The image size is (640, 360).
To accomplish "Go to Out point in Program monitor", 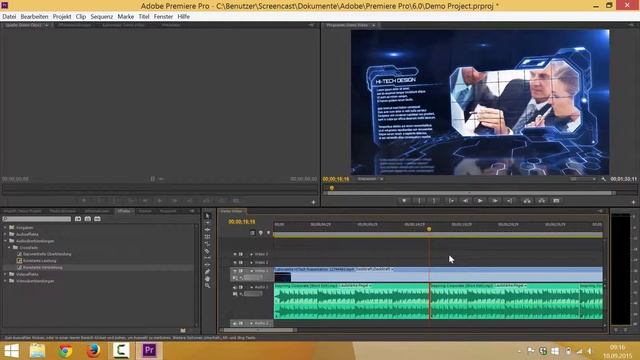I will tap(509, 201).
